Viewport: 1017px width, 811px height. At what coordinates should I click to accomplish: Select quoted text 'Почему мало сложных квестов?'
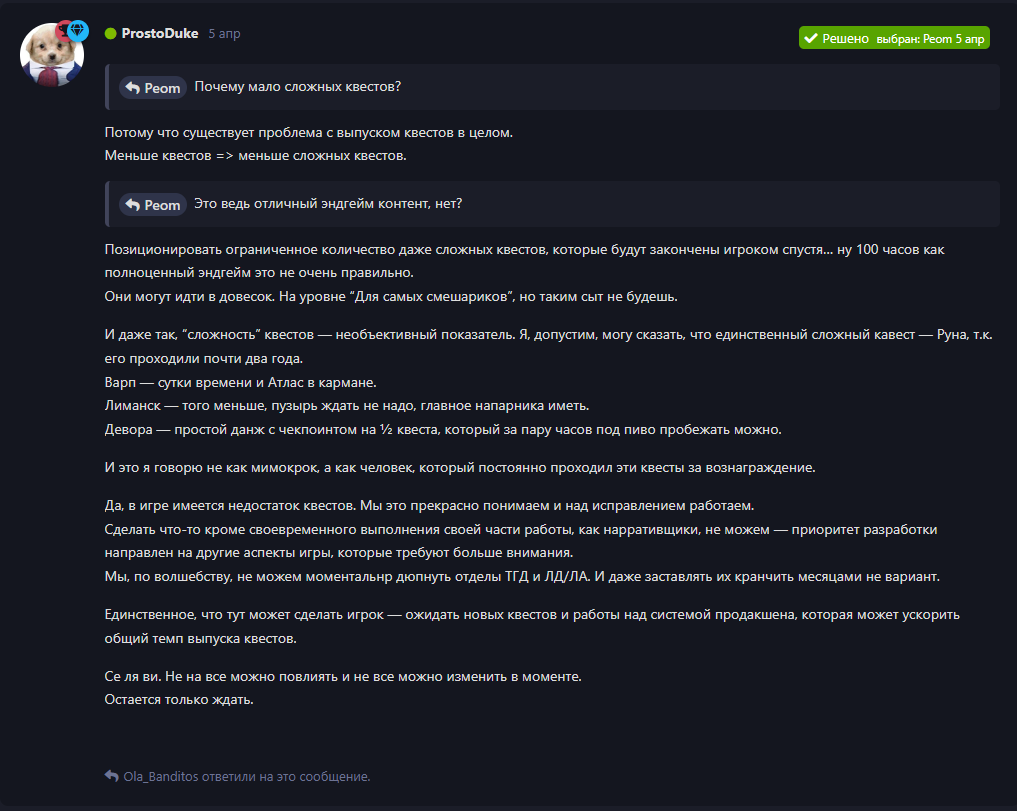[x=298, y=86]
